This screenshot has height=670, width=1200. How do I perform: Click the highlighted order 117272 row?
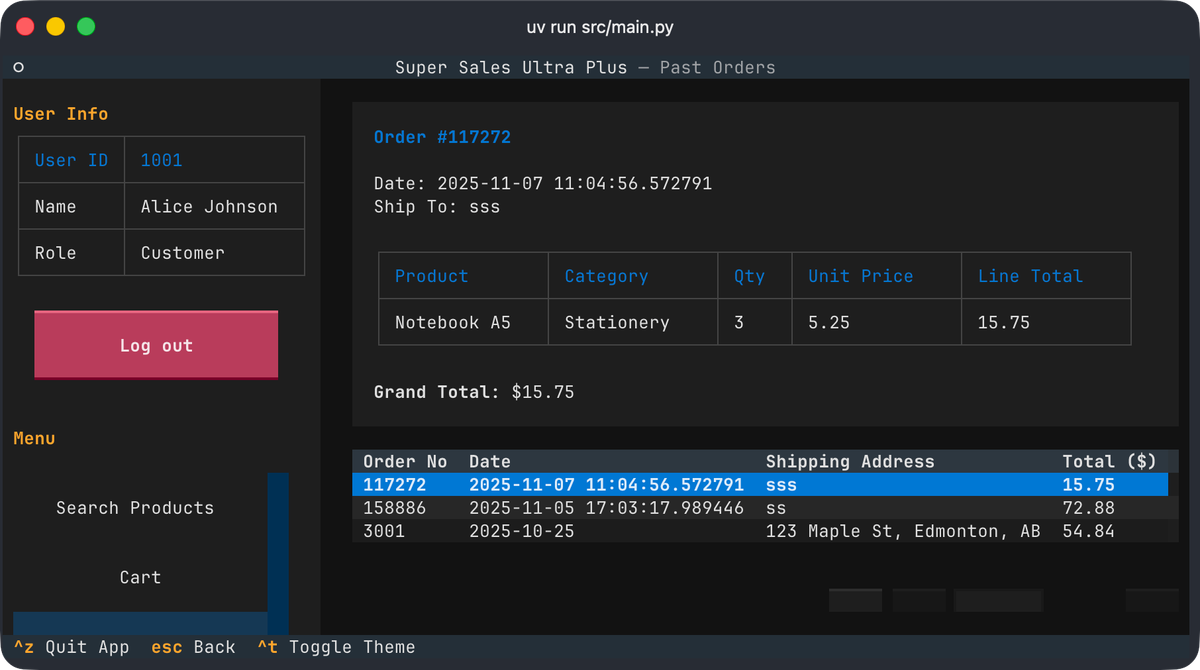pyautogui.click(x=600, y=484)
